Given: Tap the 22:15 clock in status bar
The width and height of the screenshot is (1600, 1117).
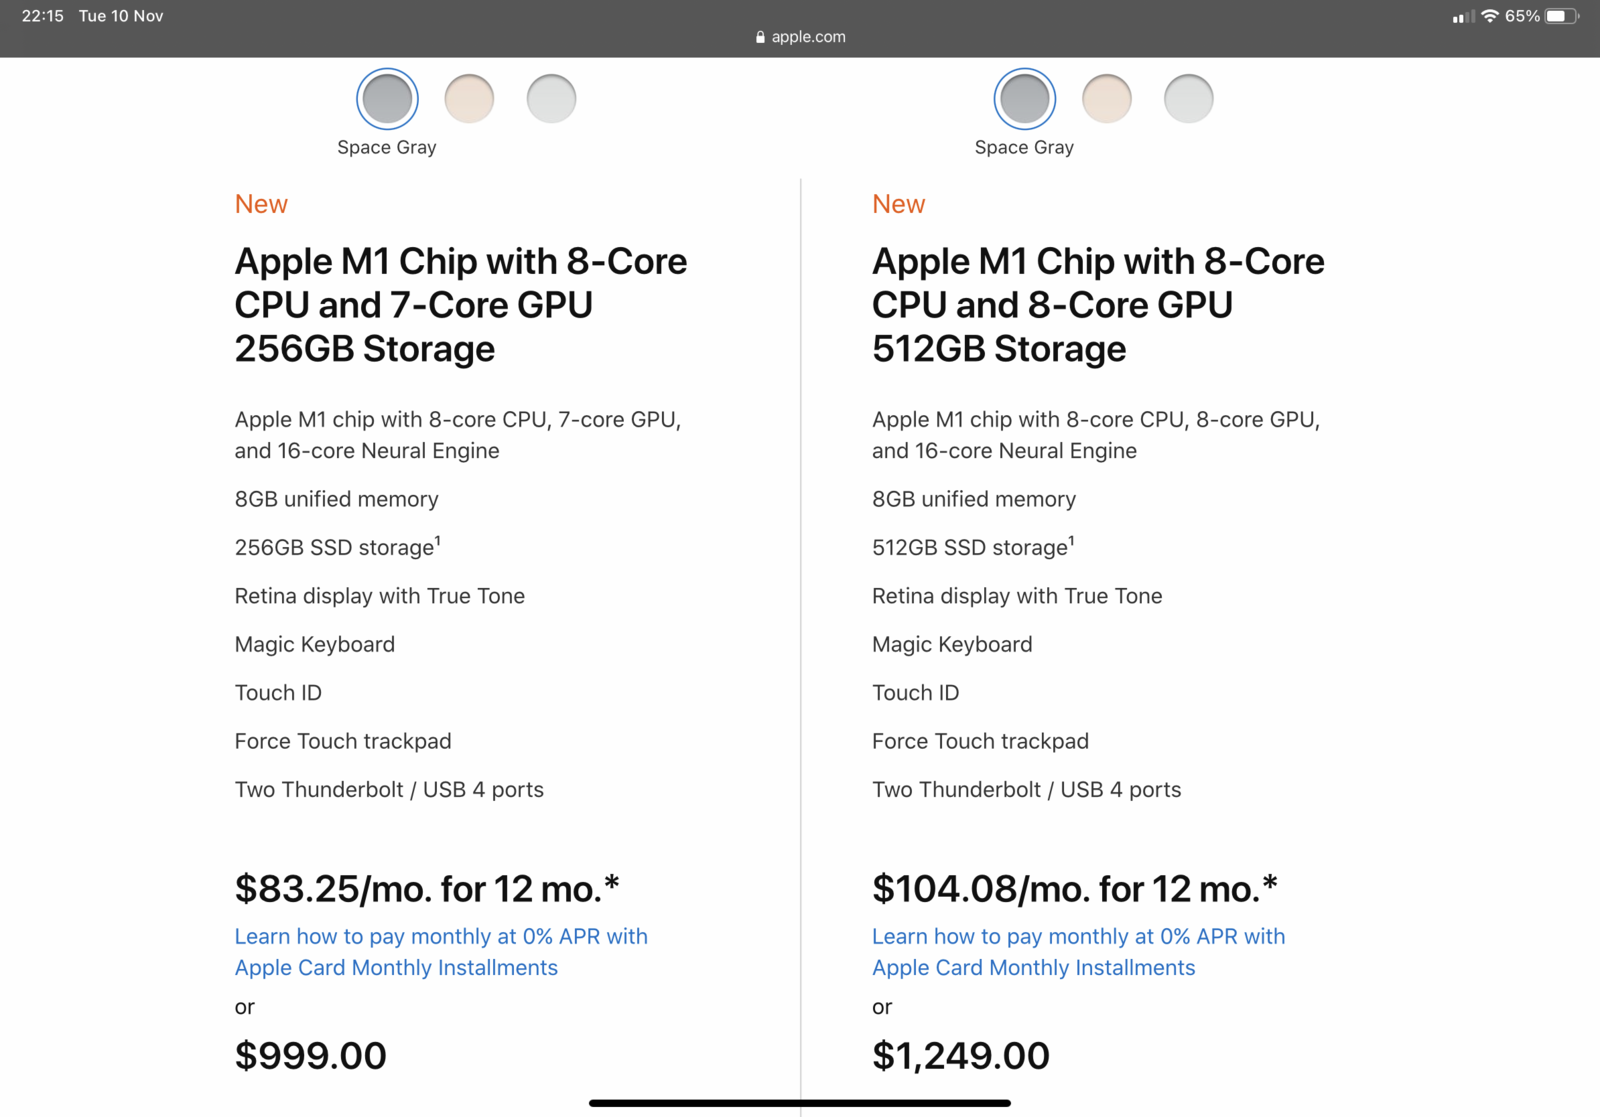Looking at the screenshot, I should coord(43,16).
